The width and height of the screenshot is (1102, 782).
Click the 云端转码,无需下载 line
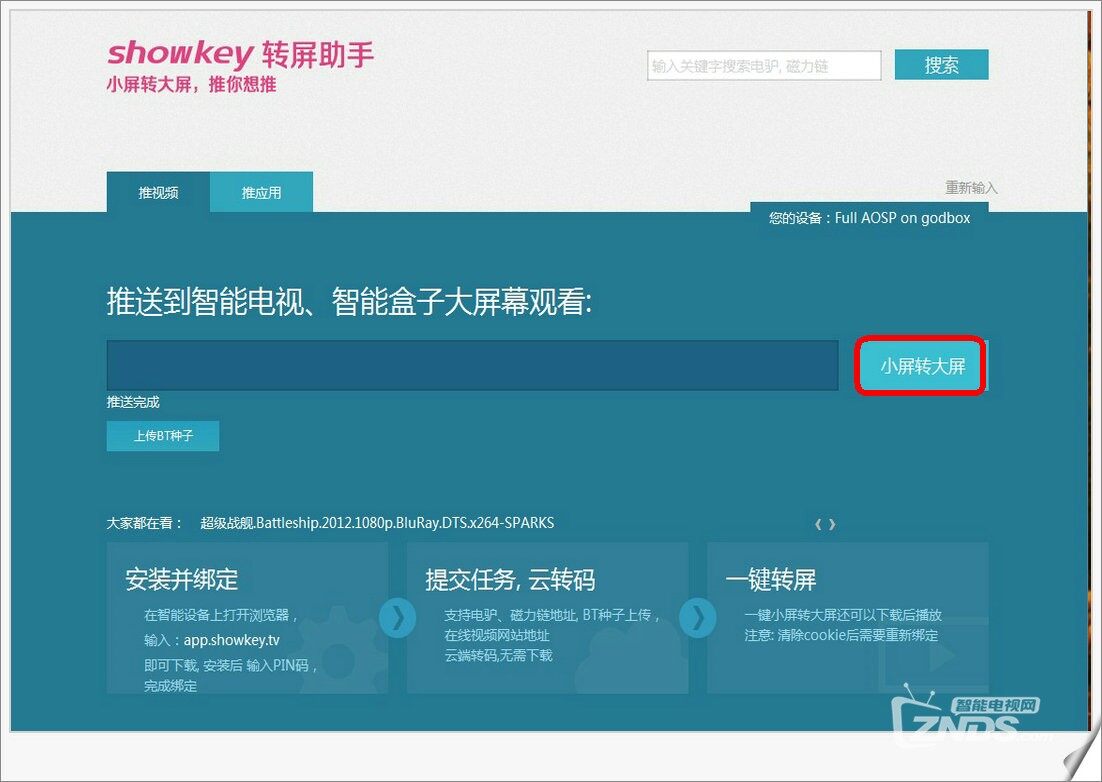[498, 656]
